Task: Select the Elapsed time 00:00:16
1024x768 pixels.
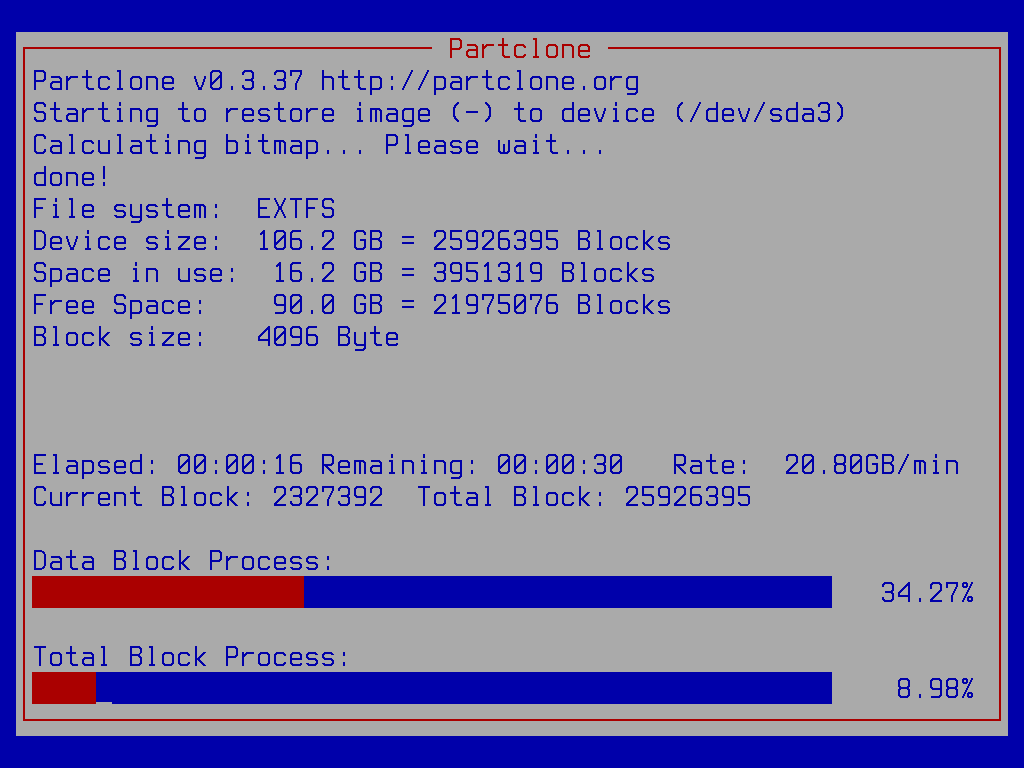Action: 240,465
